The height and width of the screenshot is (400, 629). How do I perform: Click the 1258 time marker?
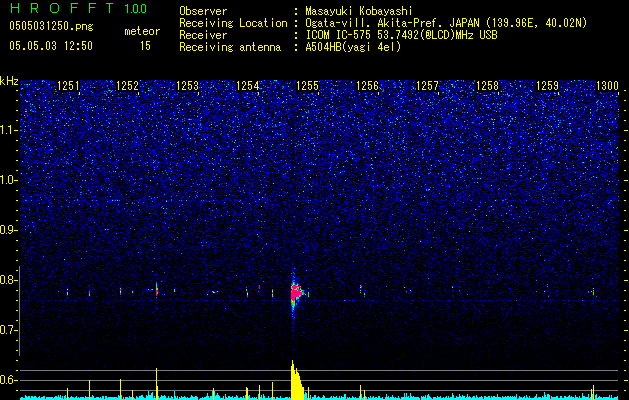(x=487, y=86)
